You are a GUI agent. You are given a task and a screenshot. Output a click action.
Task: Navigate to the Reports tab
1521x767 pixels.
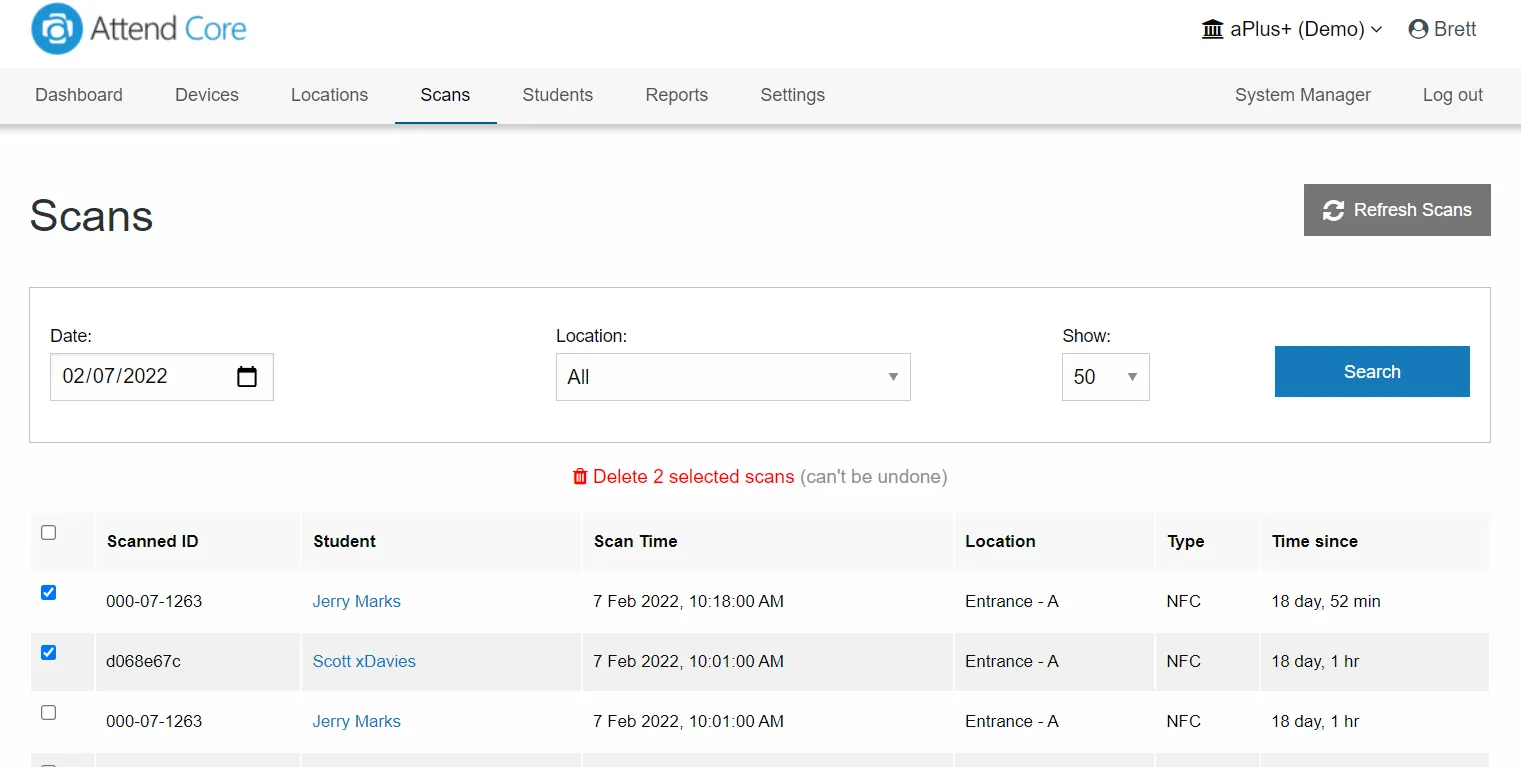[677, 95]
